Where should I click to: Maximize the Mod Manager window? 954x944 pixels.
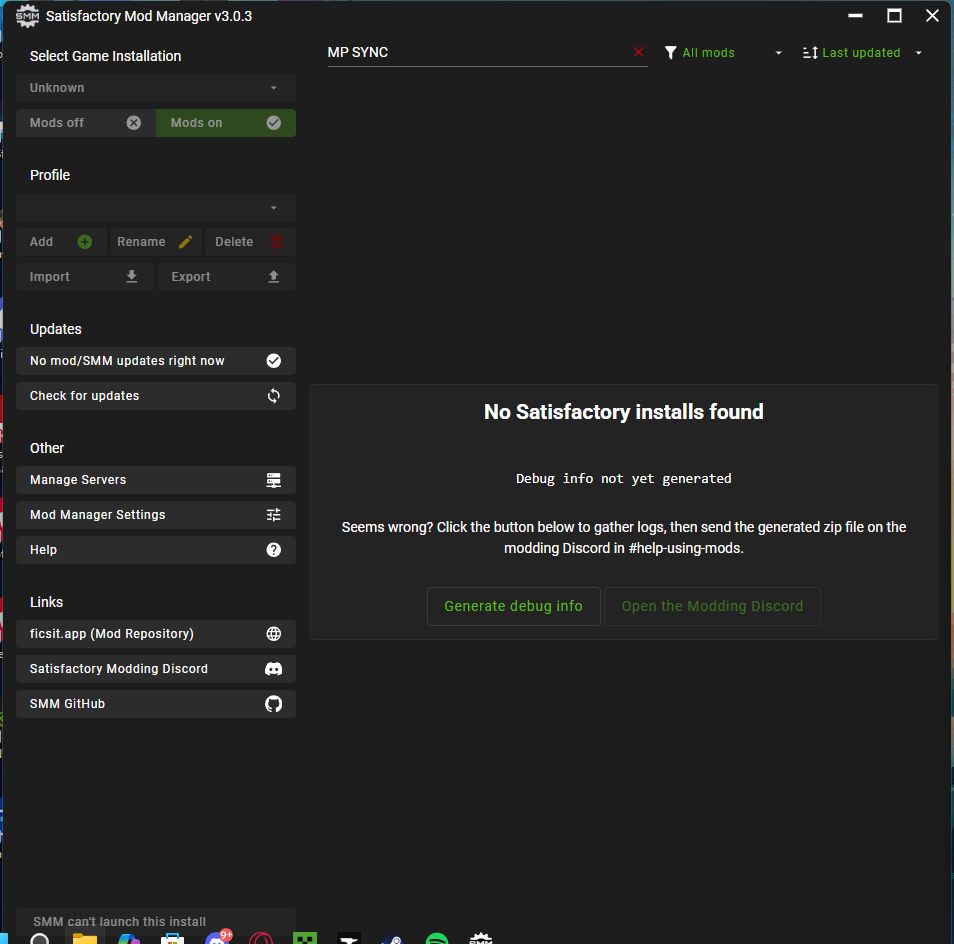(x=894, y=16)
